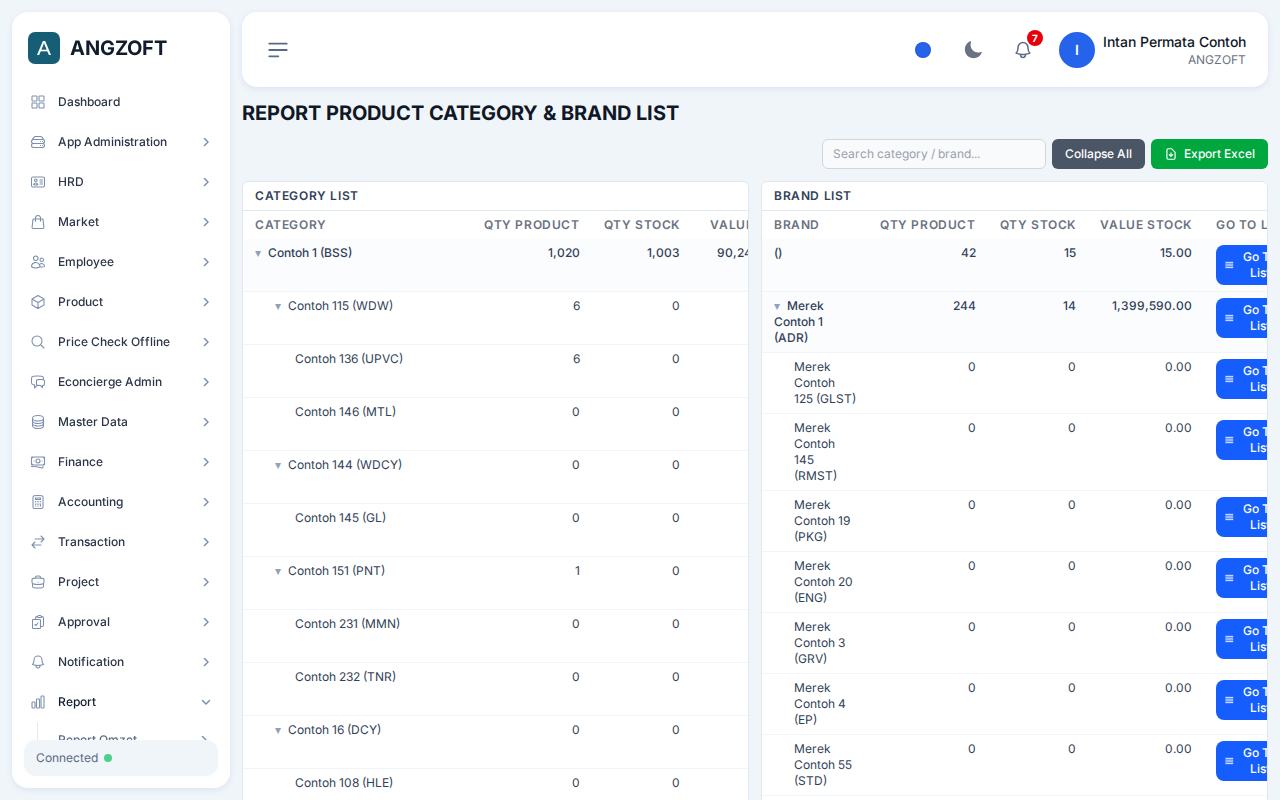Click the Transaction arrows icon
The image size is (1280, 800).
coord(38,542)
